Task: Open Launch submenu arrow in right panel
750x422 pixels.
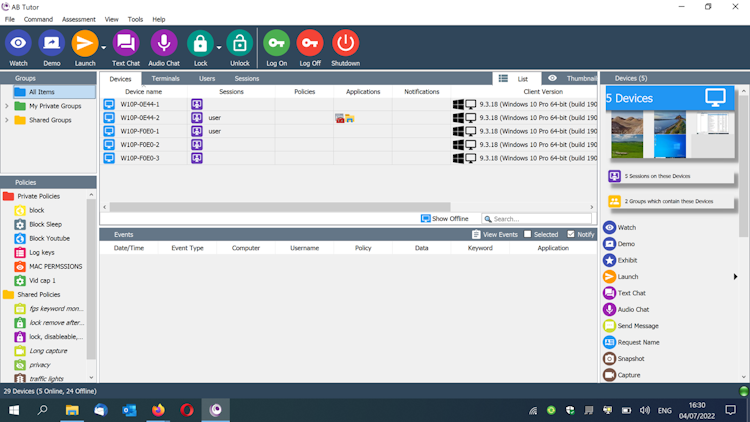Action: (735, 277)
